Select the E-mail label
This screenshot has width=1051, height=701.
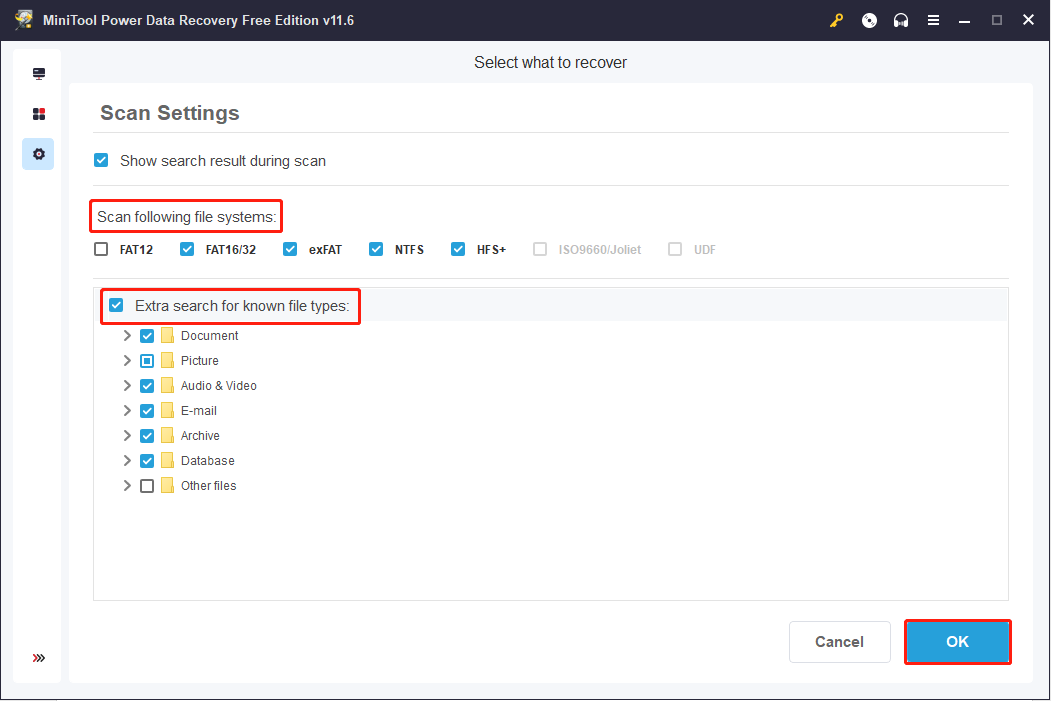pyautogui.click(x=198, y=411)
